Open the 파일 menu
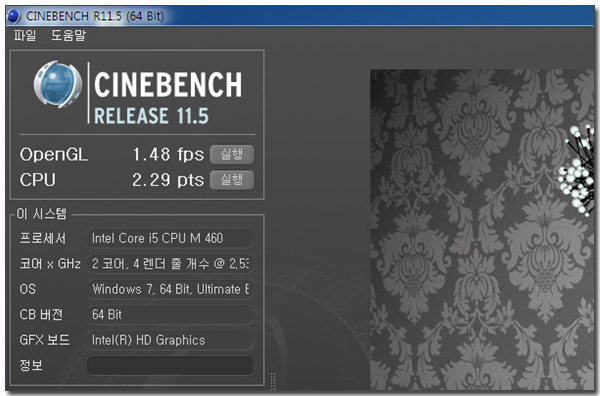Screen dimensions: 600x396 coord(25,36)
